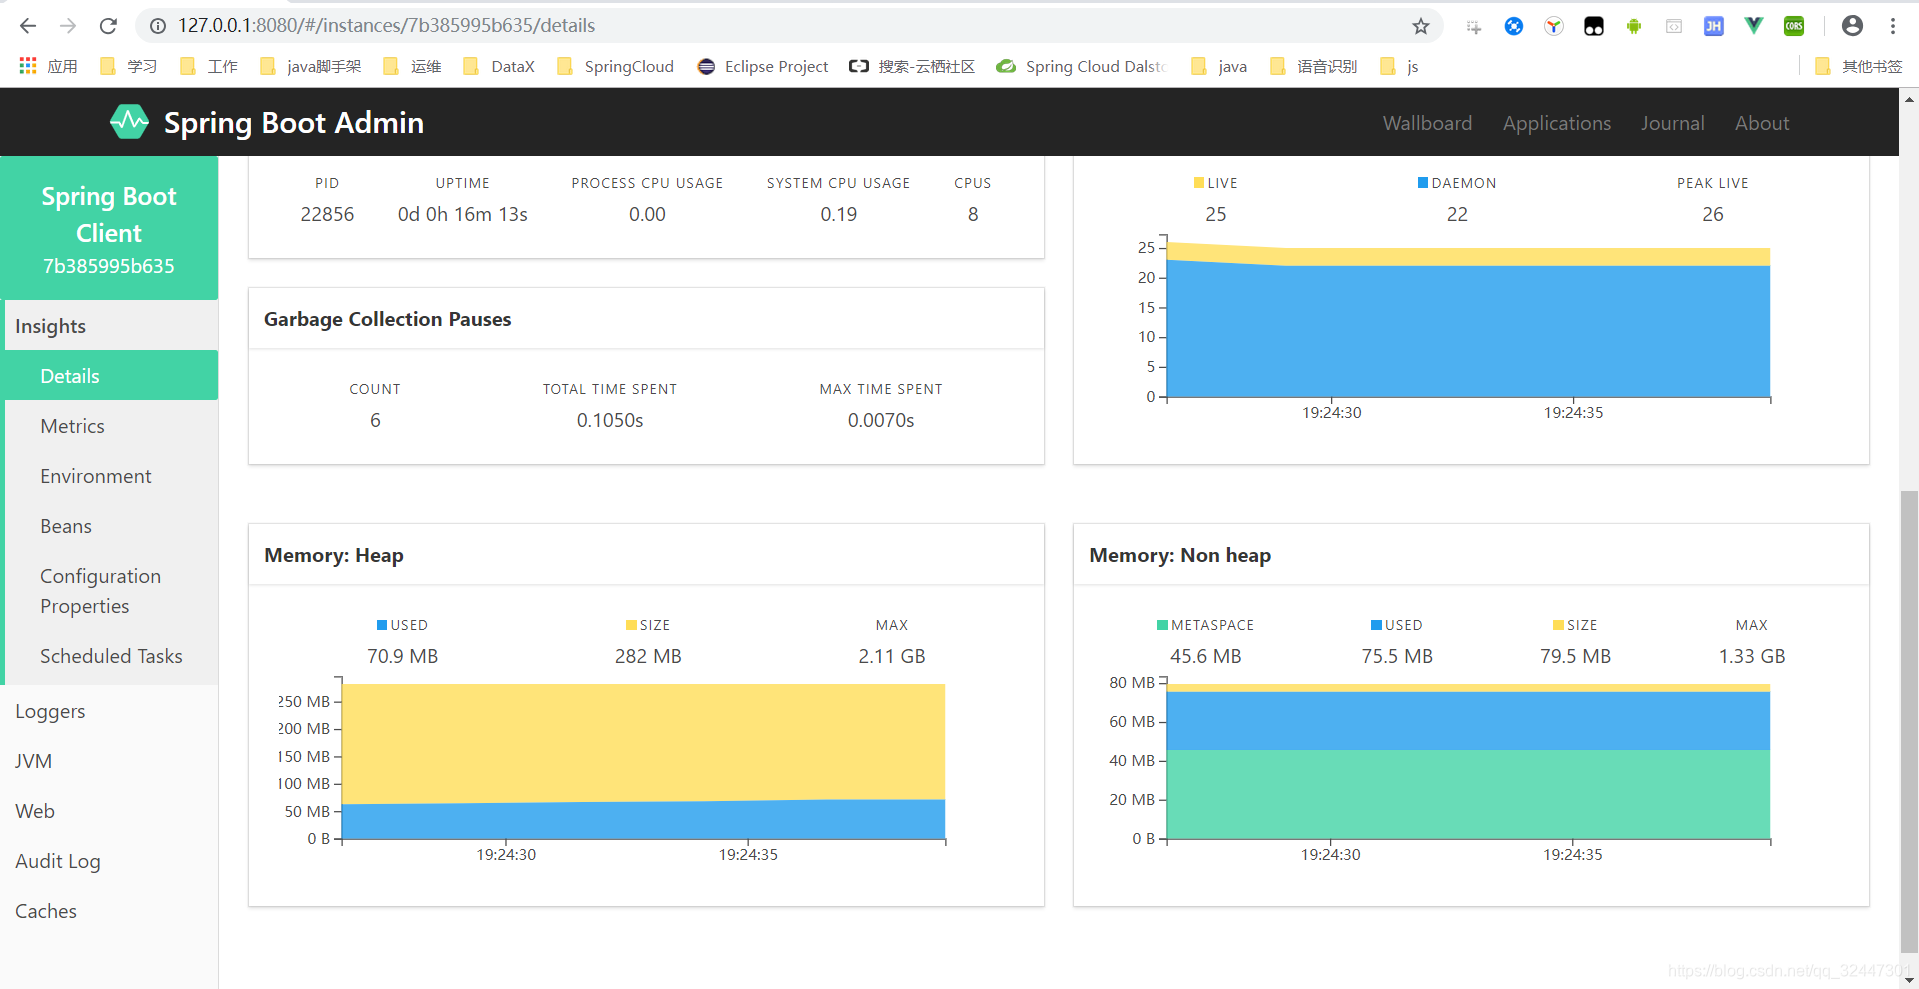Reload the current page
This screenshot has height=989, width=1919.
coord(108,26)
